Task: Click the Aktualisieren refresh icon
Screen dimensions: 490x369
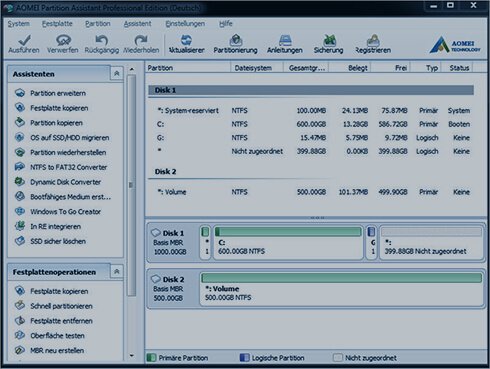Action: click(186, 40)
